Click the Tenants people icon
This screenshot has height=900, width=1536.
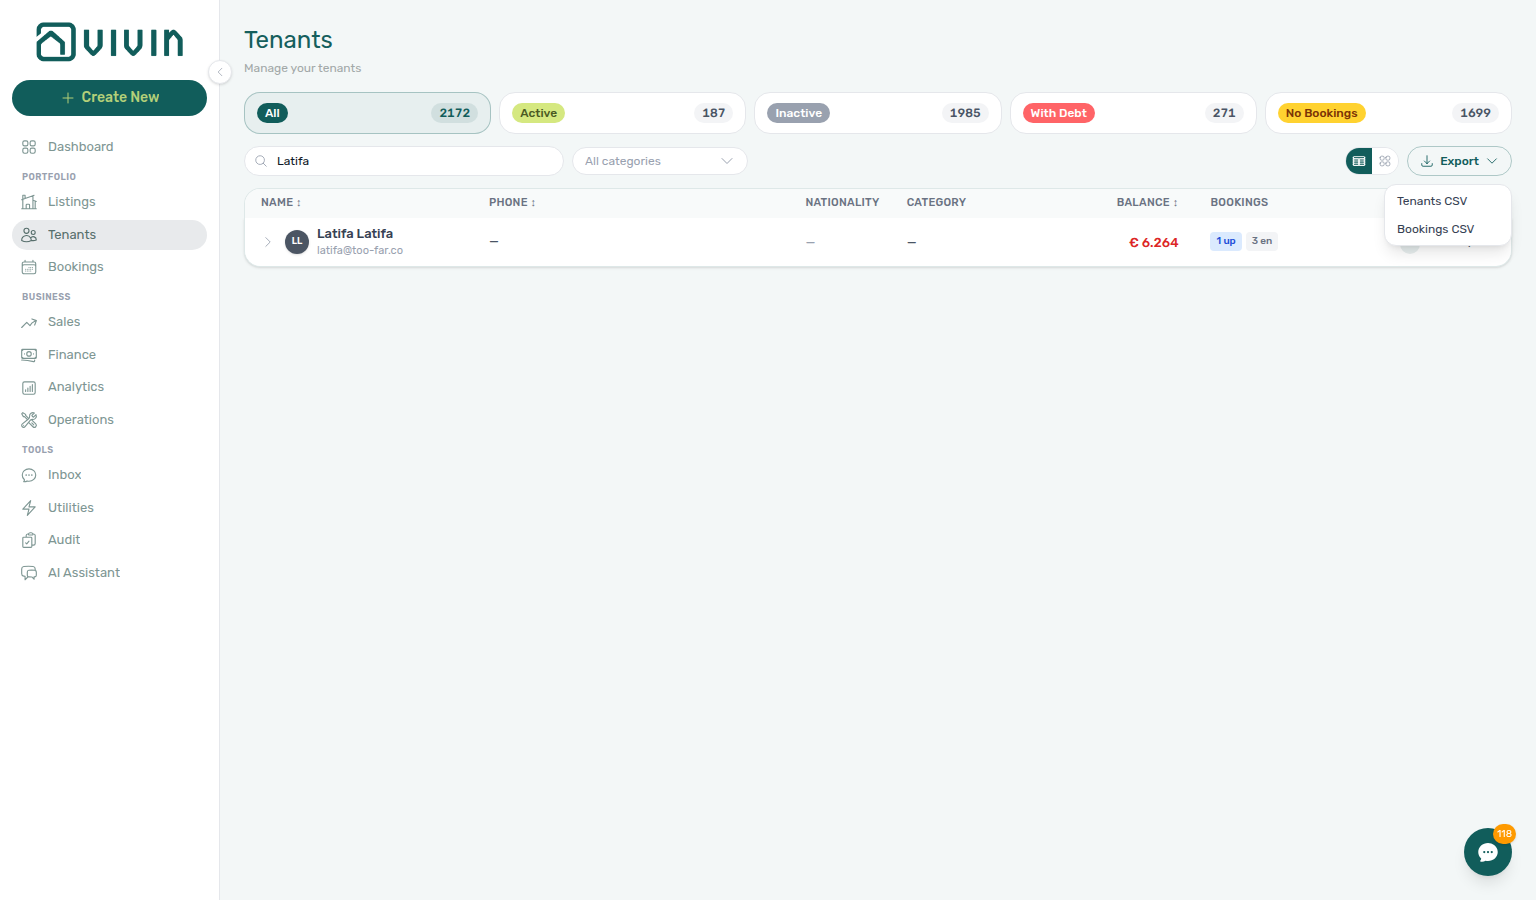point(29,235)
